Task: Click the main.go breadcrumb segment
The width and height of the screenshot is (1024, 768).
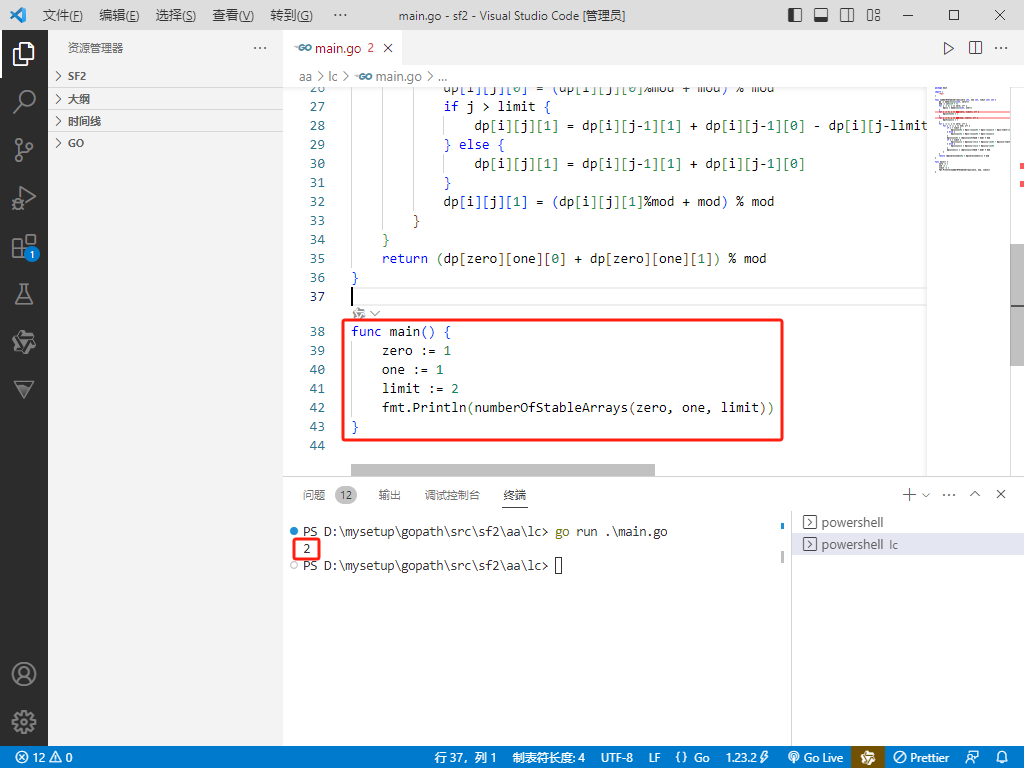Action: point(389,77)
